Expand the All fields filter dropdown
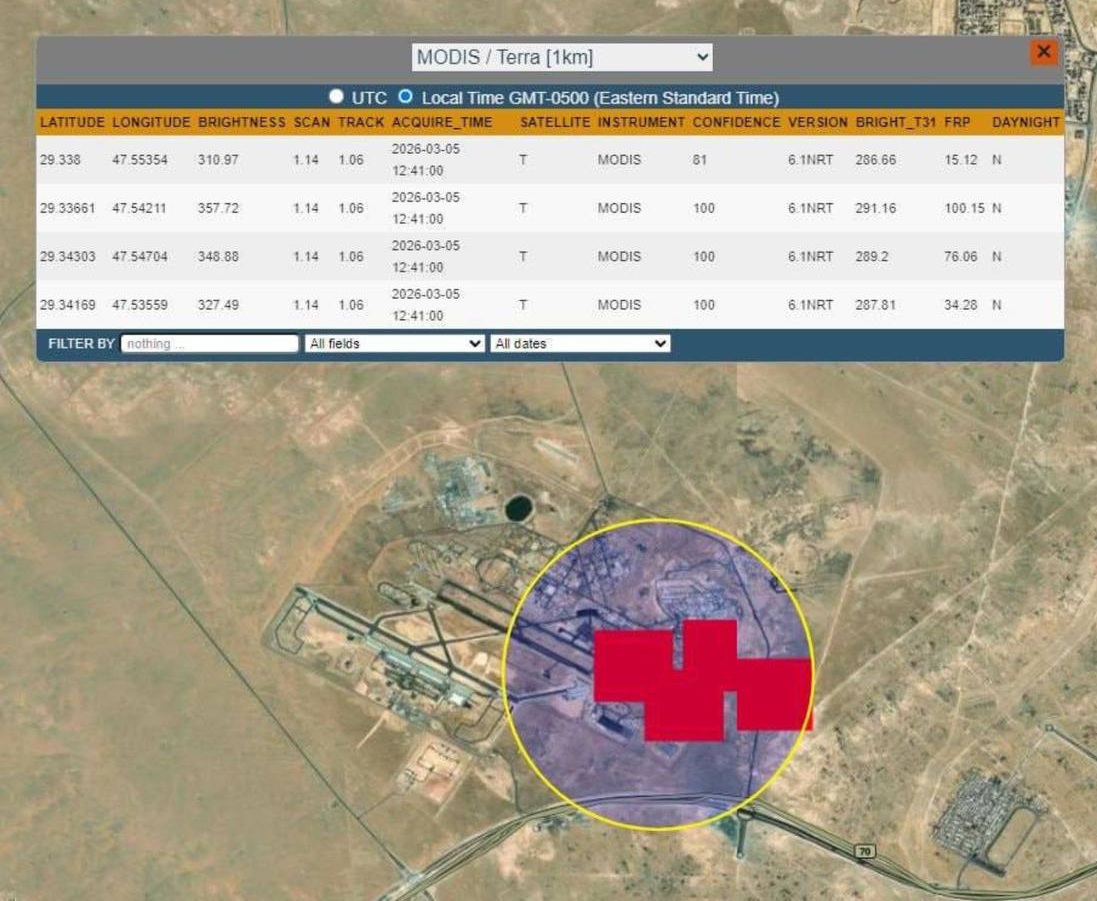Image resolution: width=1097 pixels, height=901 pixels. coord(394,343)
